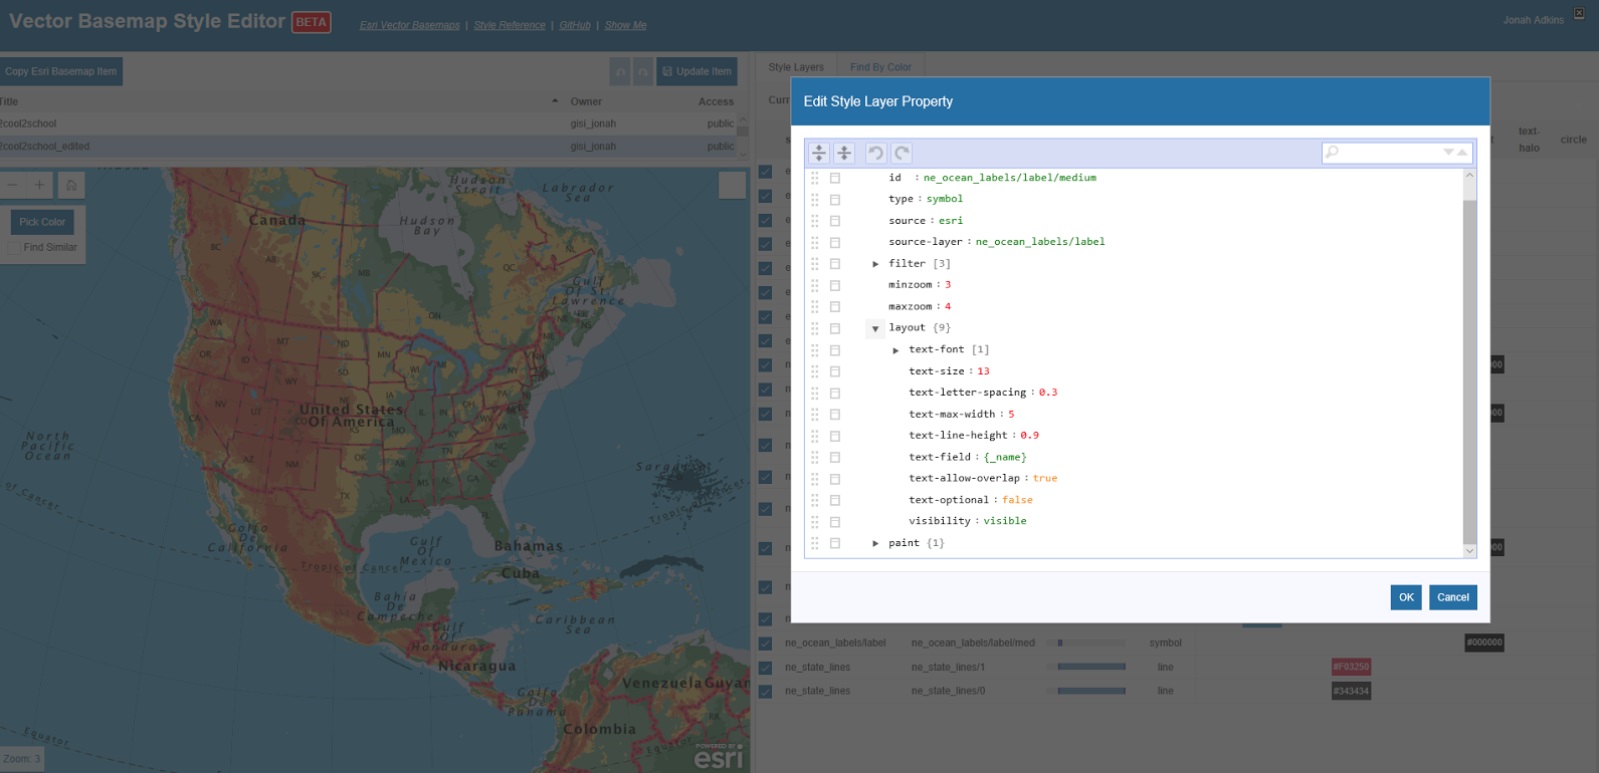Click the property editor vertical scrollbar
This screenshot has width=1599, height=773.
click(1469, 364)
